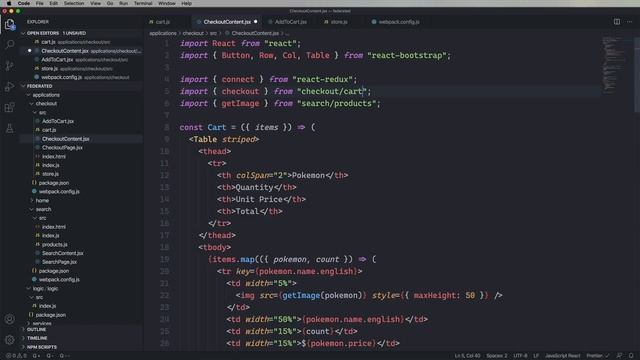Click the Ln 5, Col 40 cursor position indicator

467,356
